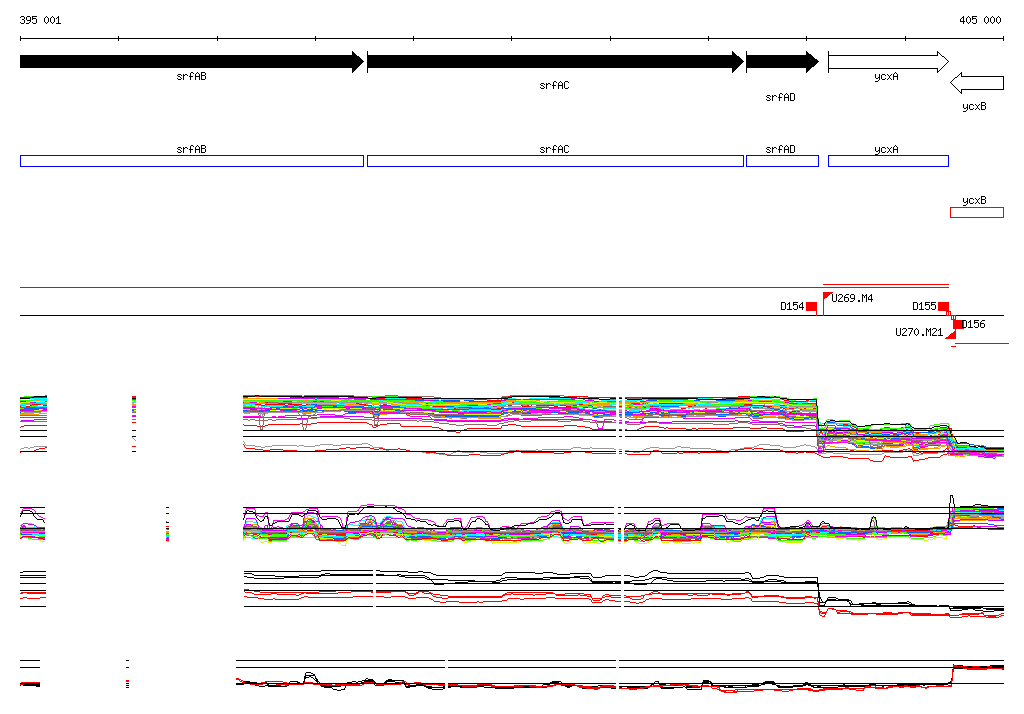The height and width of the screenshot is (714, 1024).
Task: Click the srfAB label above blue box
Action: pos(191,150)
